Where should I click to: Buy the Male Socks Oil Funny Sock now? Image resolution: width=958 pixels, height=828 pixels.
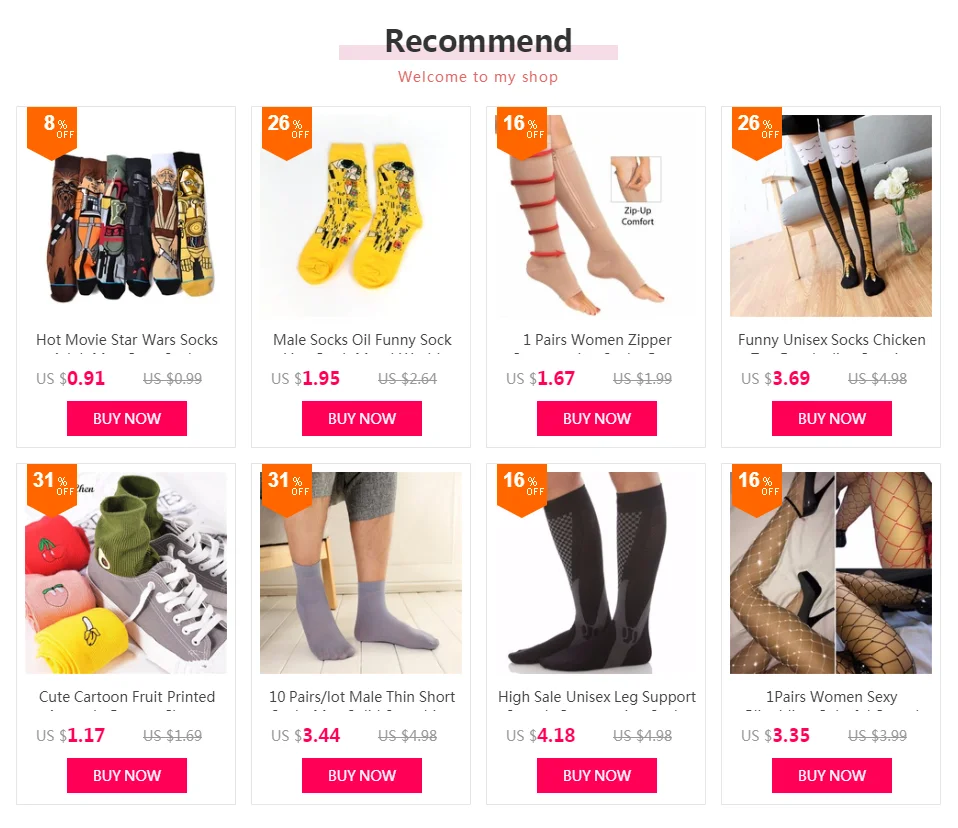pos(362,419)
